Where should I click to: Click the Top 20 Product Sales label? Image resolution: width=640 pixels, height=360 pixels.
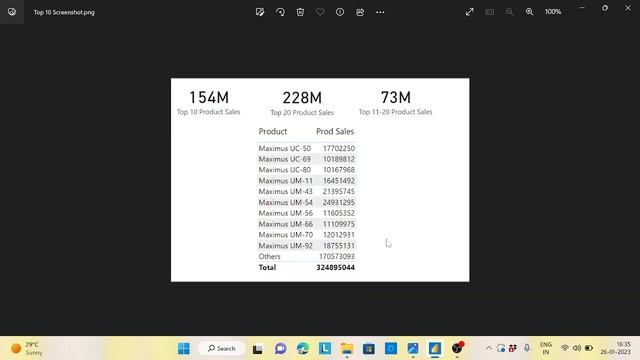pyautogui.click(x=302, y=112)
